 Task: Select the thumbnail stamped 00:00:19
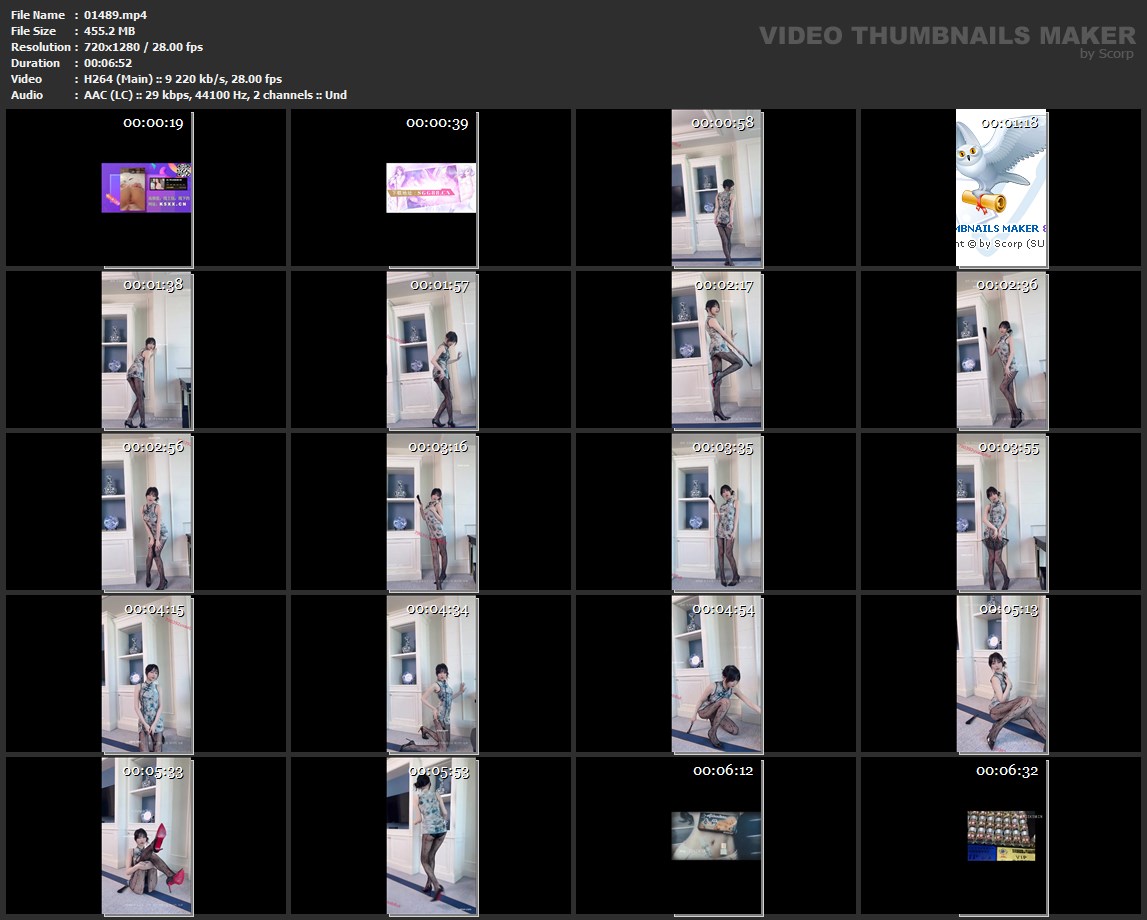click(147, 188)
